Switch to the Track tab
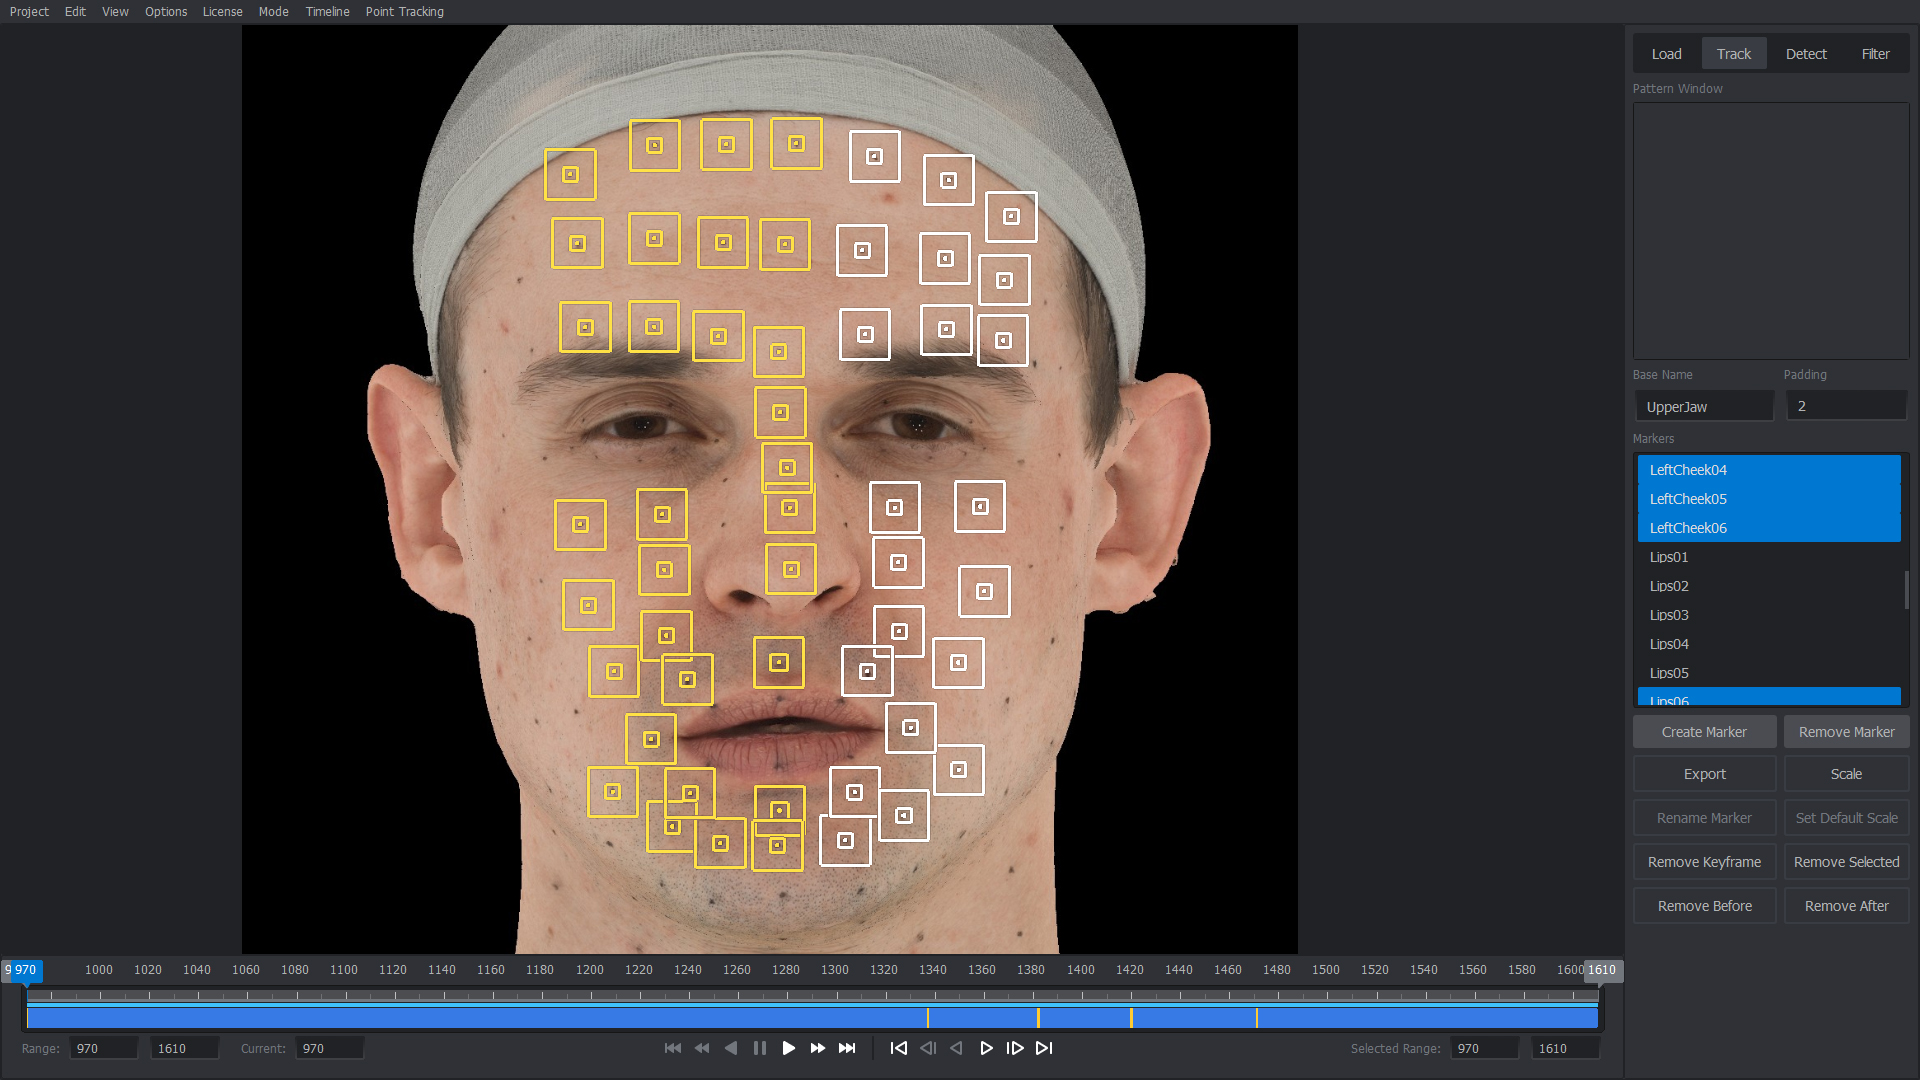The image size is (1920, 1080). point(1734,54)
